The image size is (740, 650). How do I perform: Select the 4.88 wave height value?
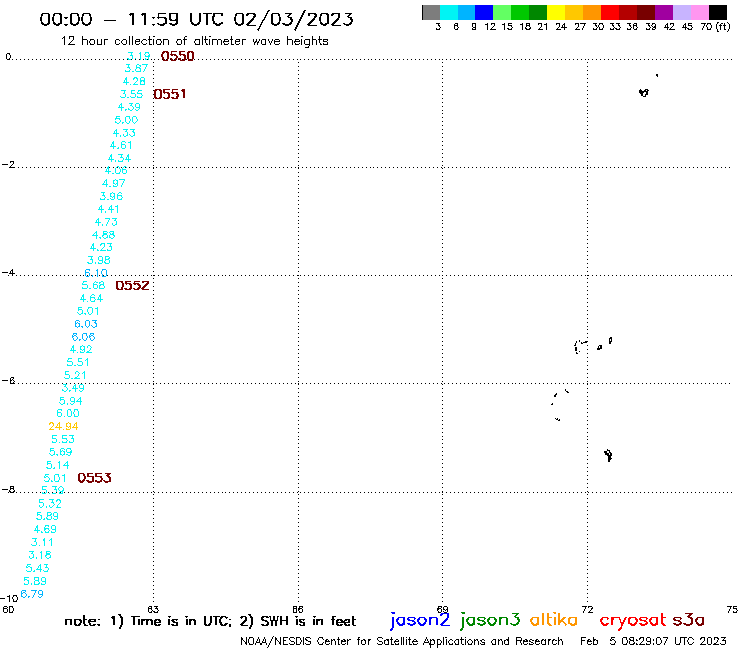103,235
